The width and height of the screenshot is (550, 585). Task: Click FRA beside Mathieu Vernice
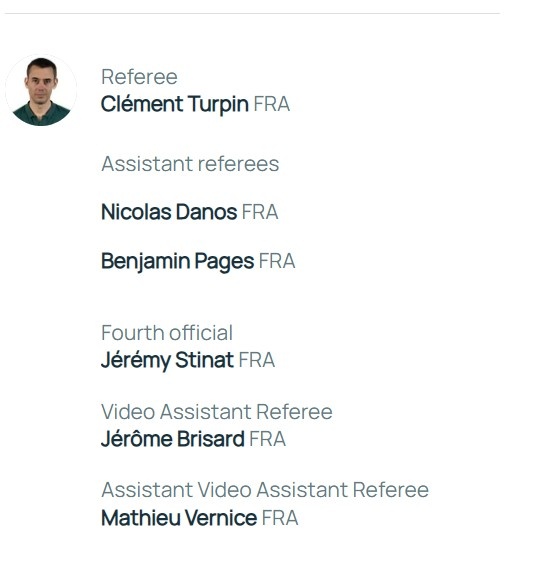click(280, 518)
